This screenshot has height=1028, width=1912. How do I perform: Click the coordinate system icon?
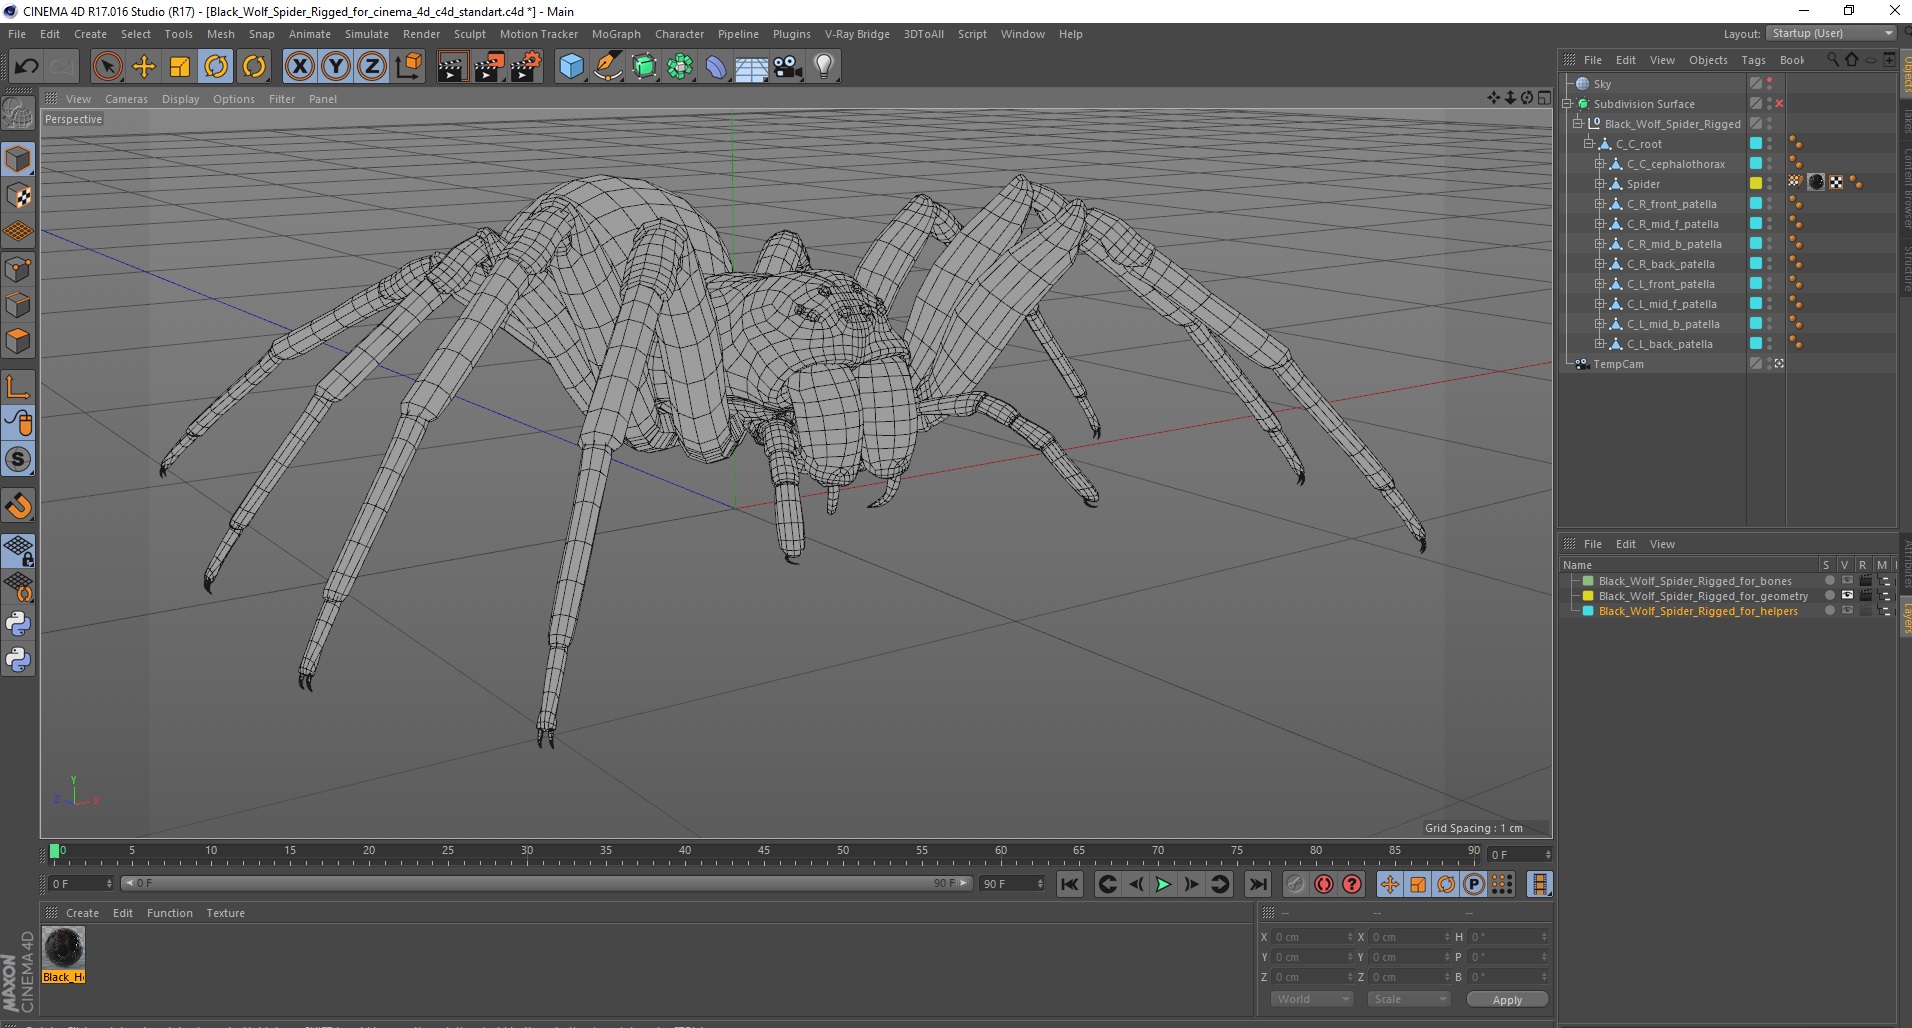click(409, 67)
